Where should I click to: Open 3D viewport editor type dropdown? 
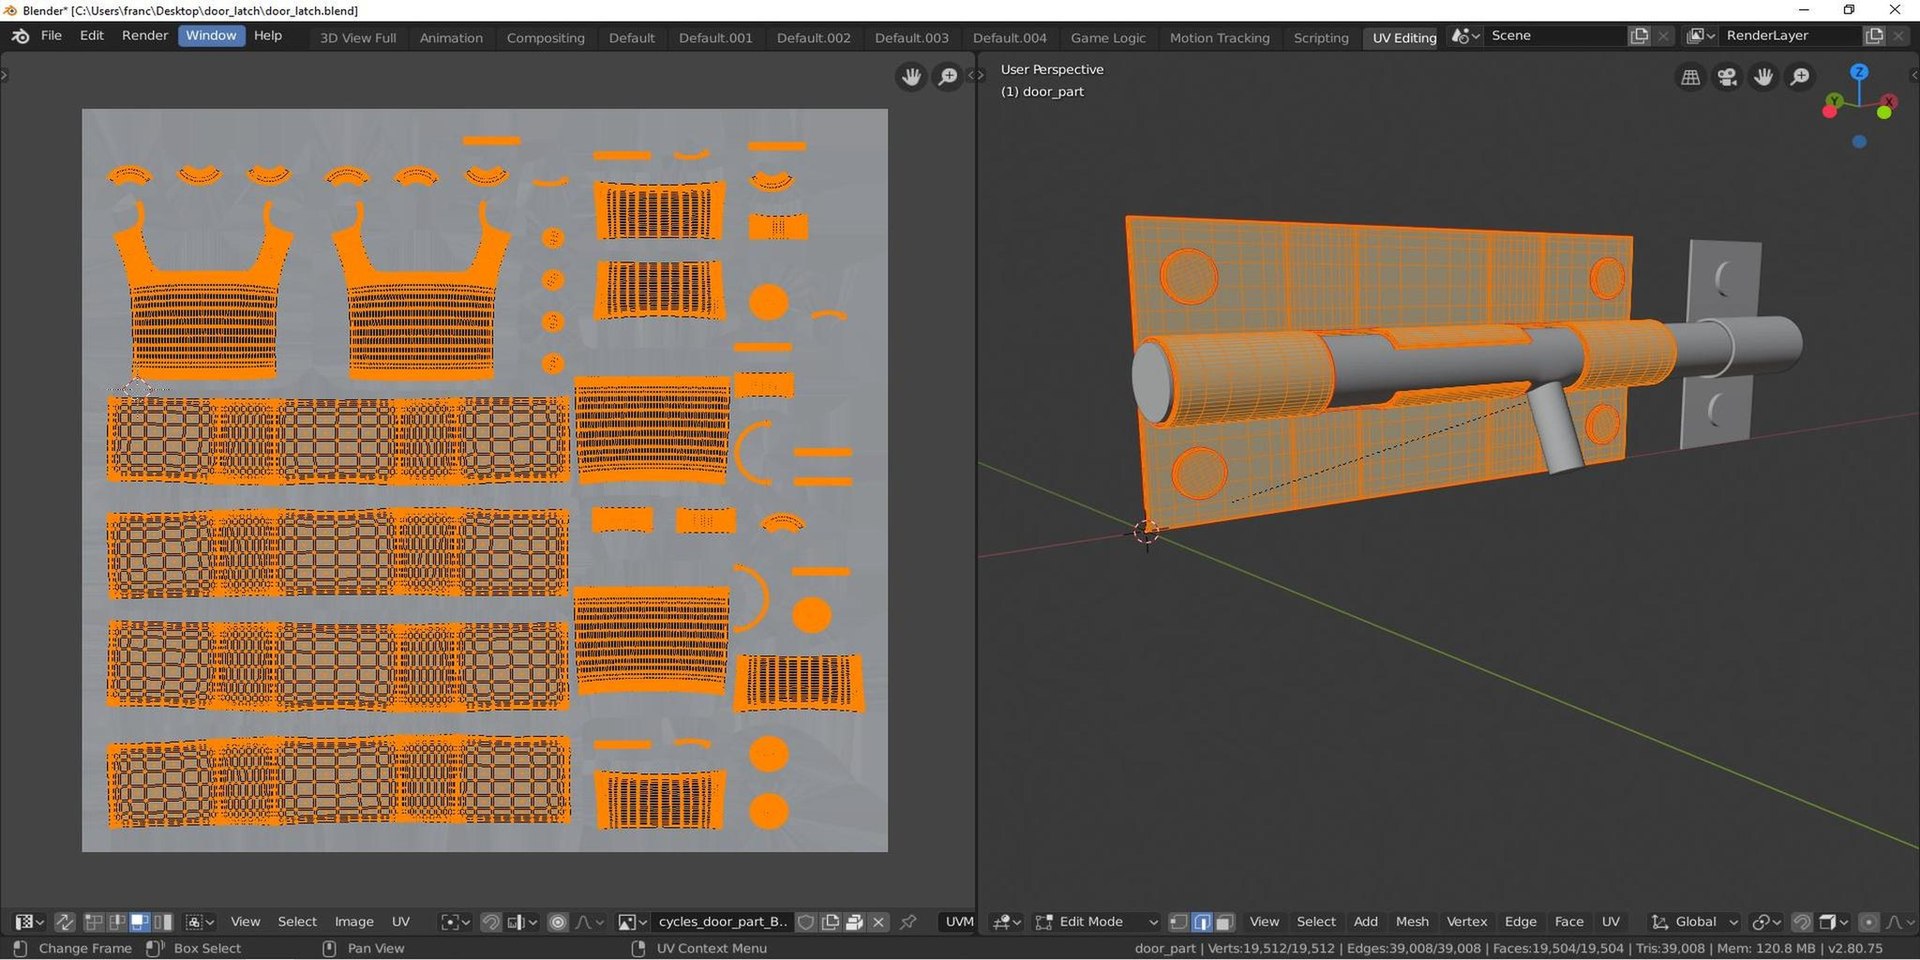[x=1006, y=922]
